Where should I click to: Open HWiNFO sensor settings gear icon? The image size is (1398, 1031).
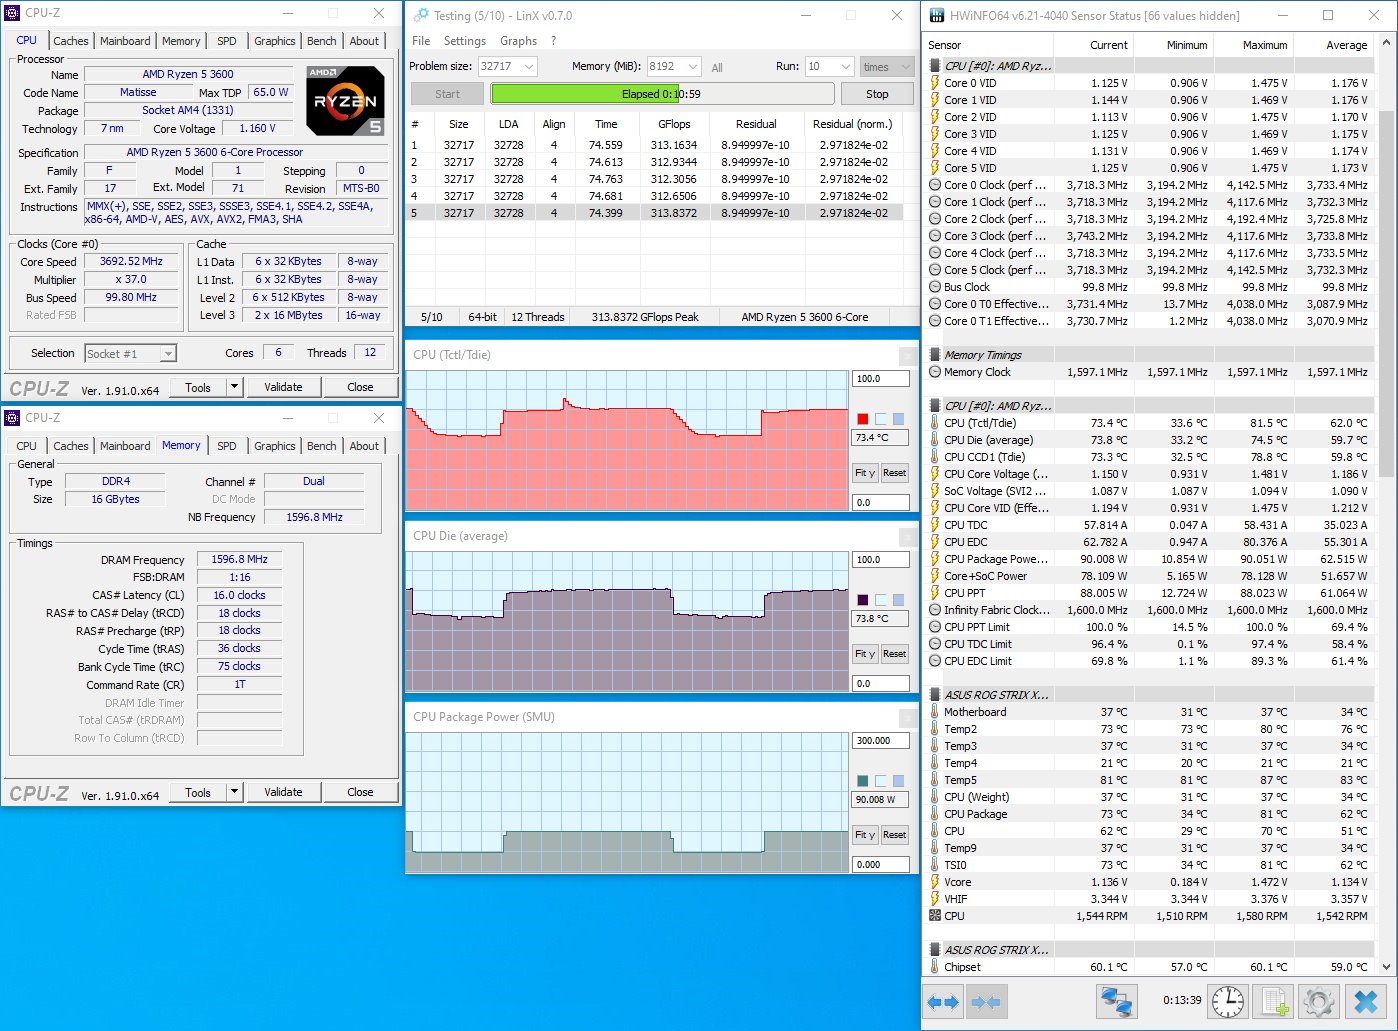(x=1319, y=1001)
